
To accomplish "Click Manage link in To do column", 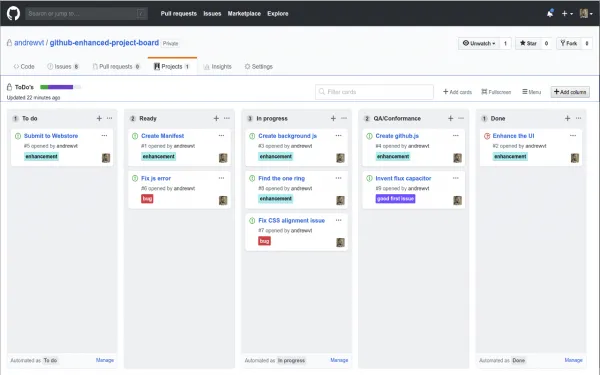I will pos(105,360).
